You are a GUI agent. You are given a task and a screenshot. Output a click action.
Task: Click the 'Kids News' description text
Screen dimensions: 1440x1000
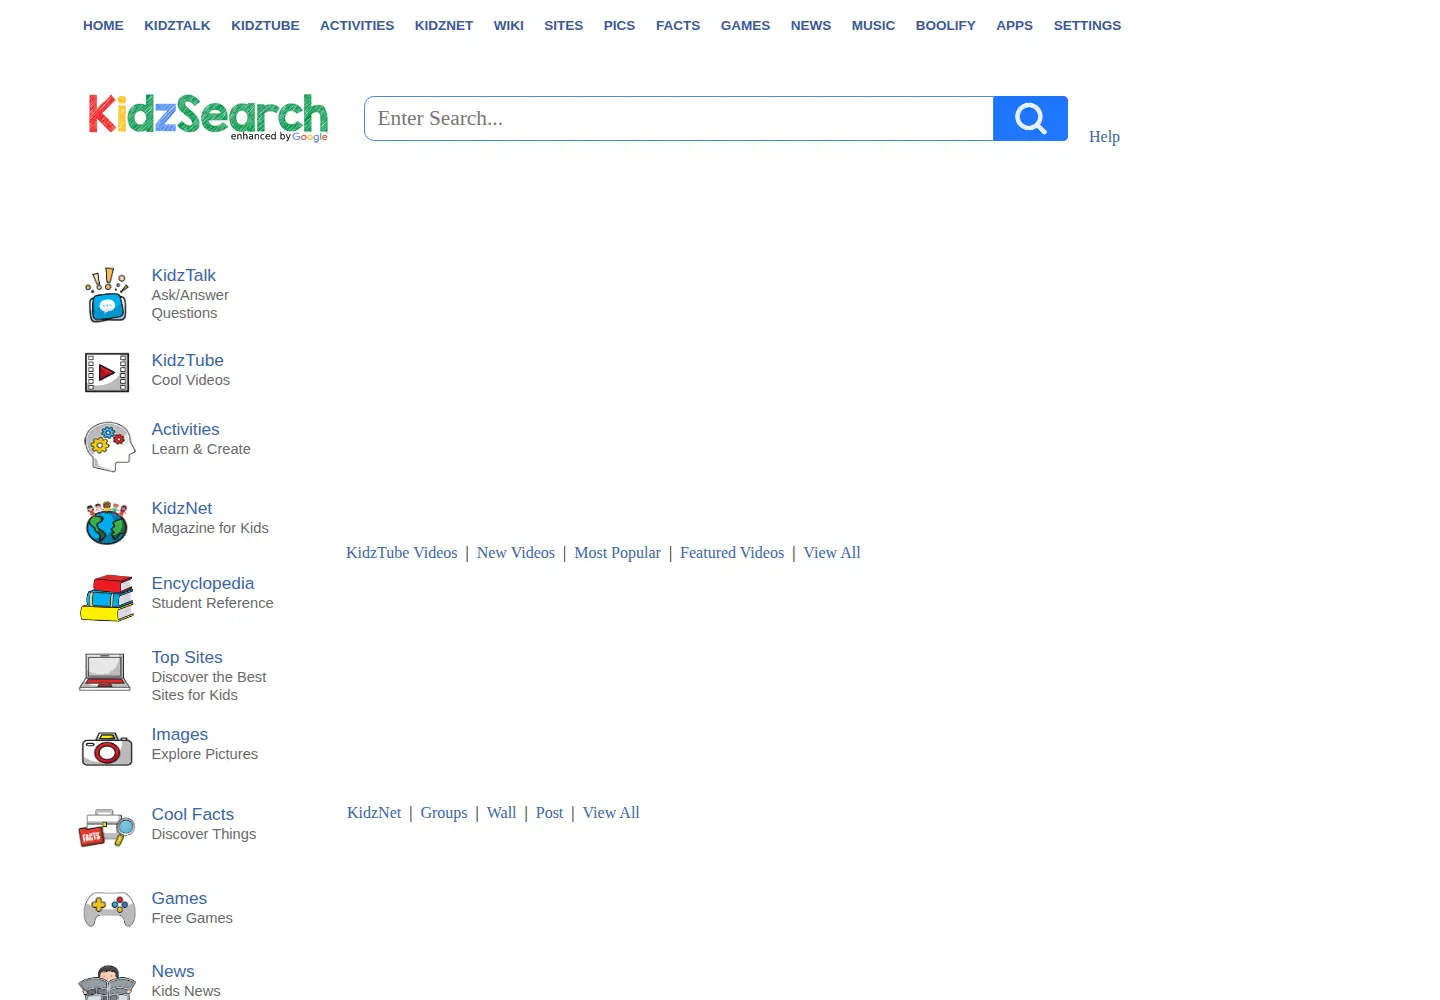186,991
